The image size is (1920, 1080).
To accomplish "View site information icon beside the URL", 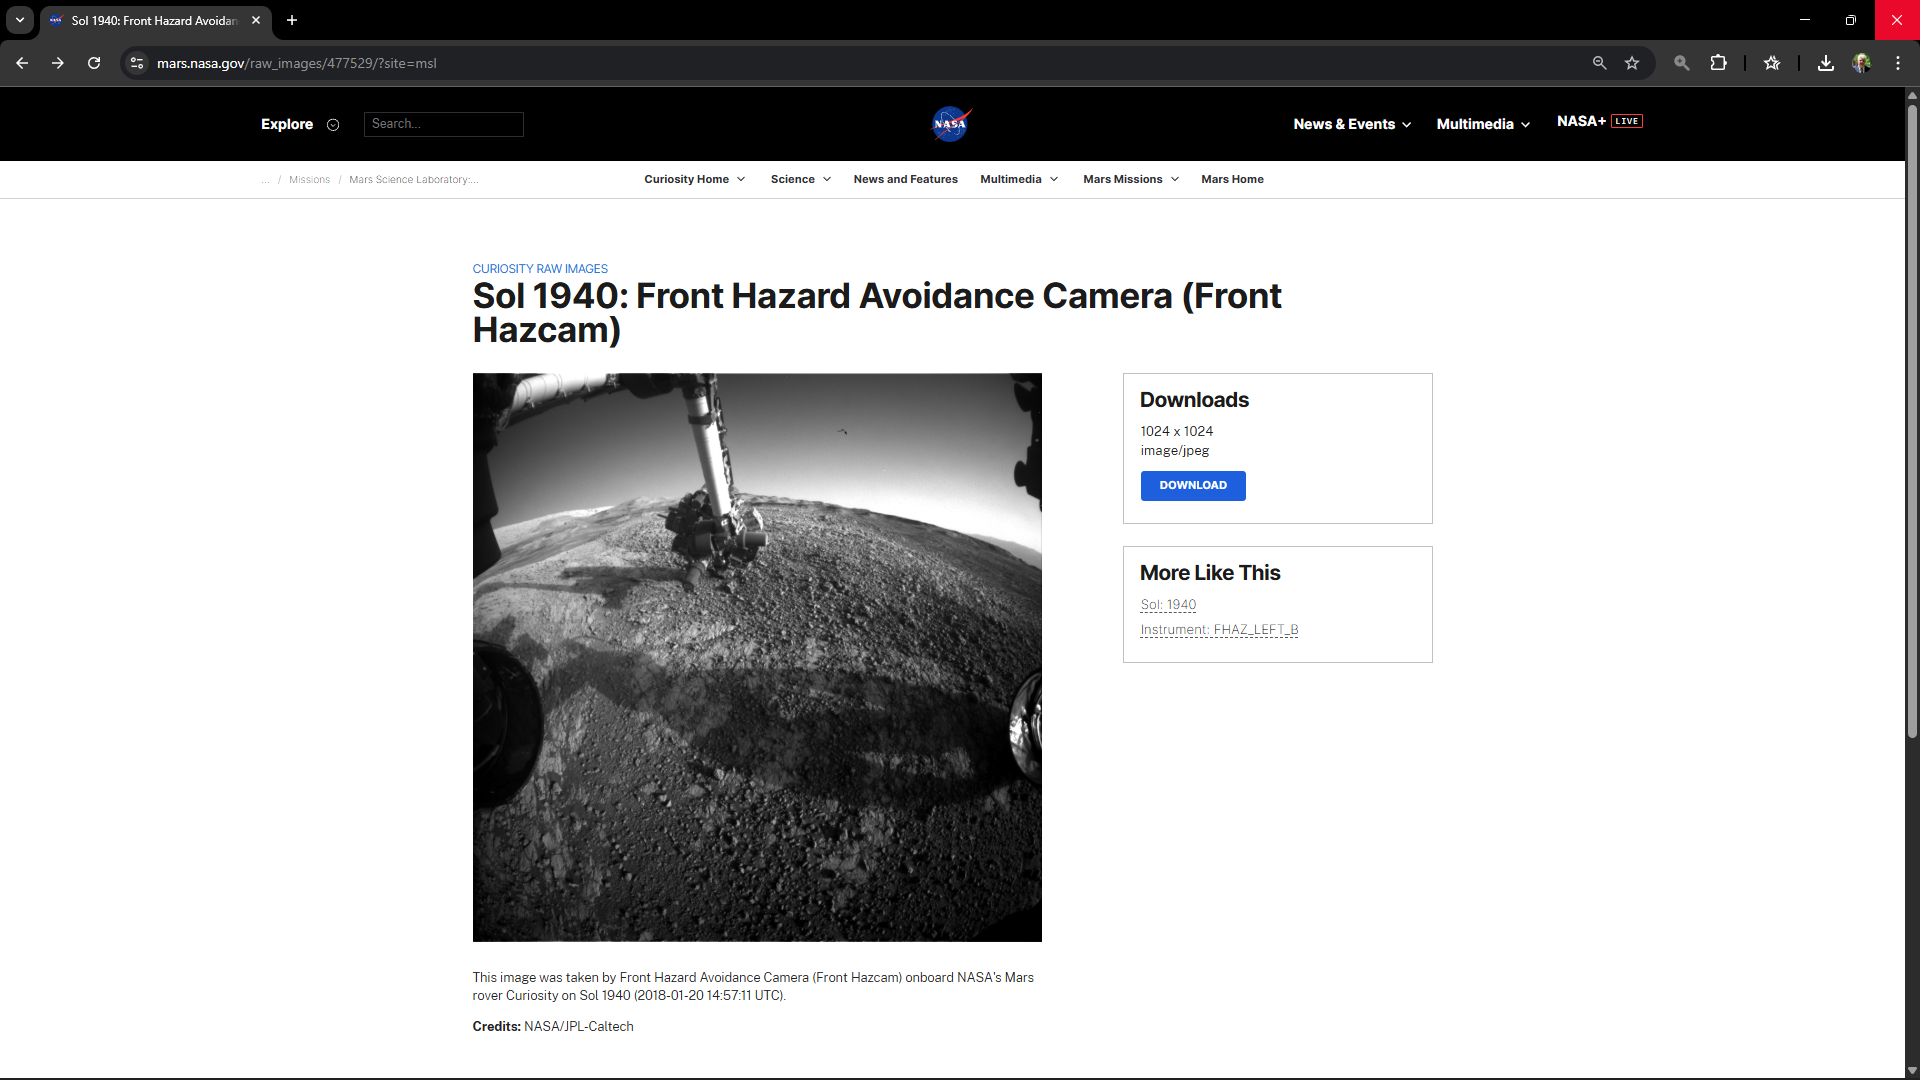I will point(137,63).
